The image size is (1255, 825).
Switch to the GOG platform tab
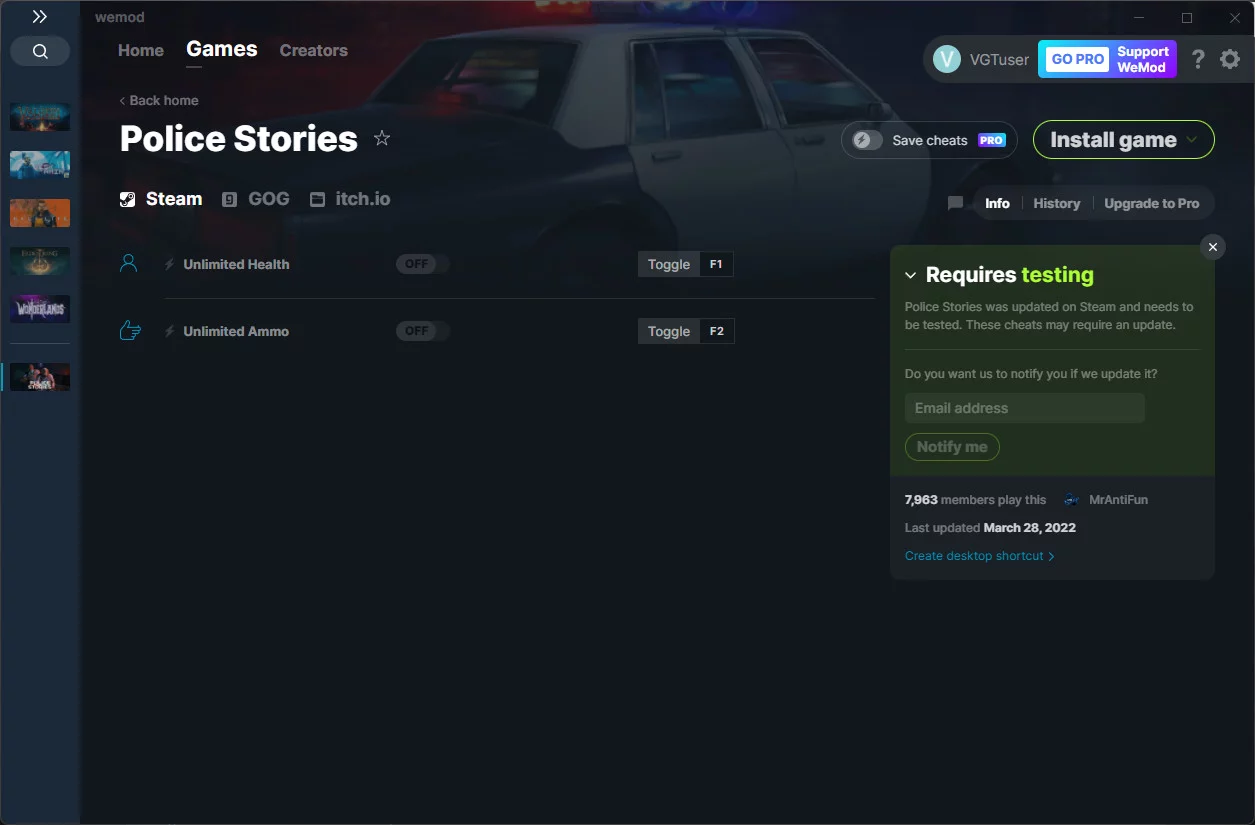tap(256, 199)
